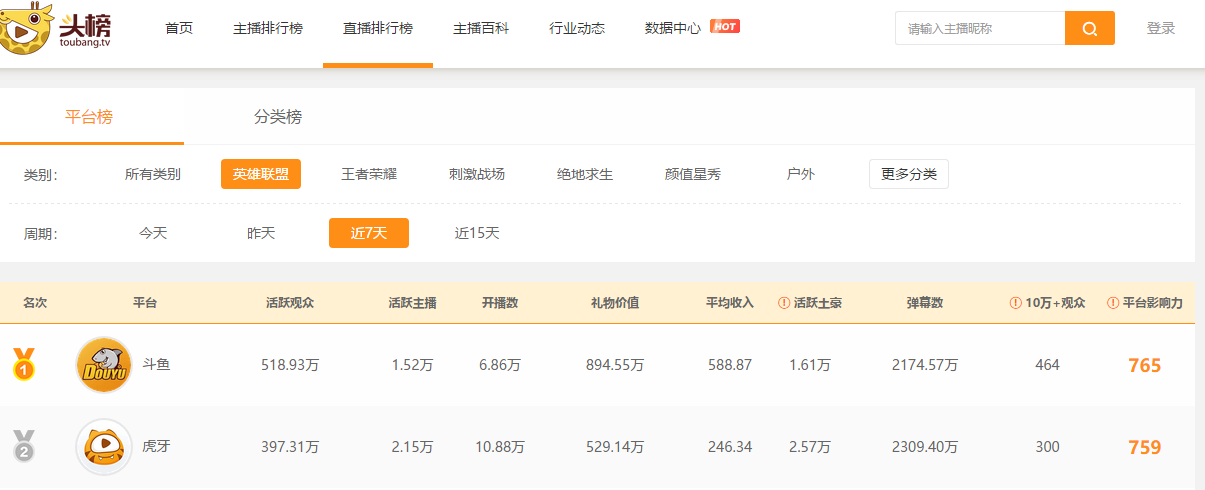
Task: Expand 更多分类 category options
Action: (x=908, y=174)
